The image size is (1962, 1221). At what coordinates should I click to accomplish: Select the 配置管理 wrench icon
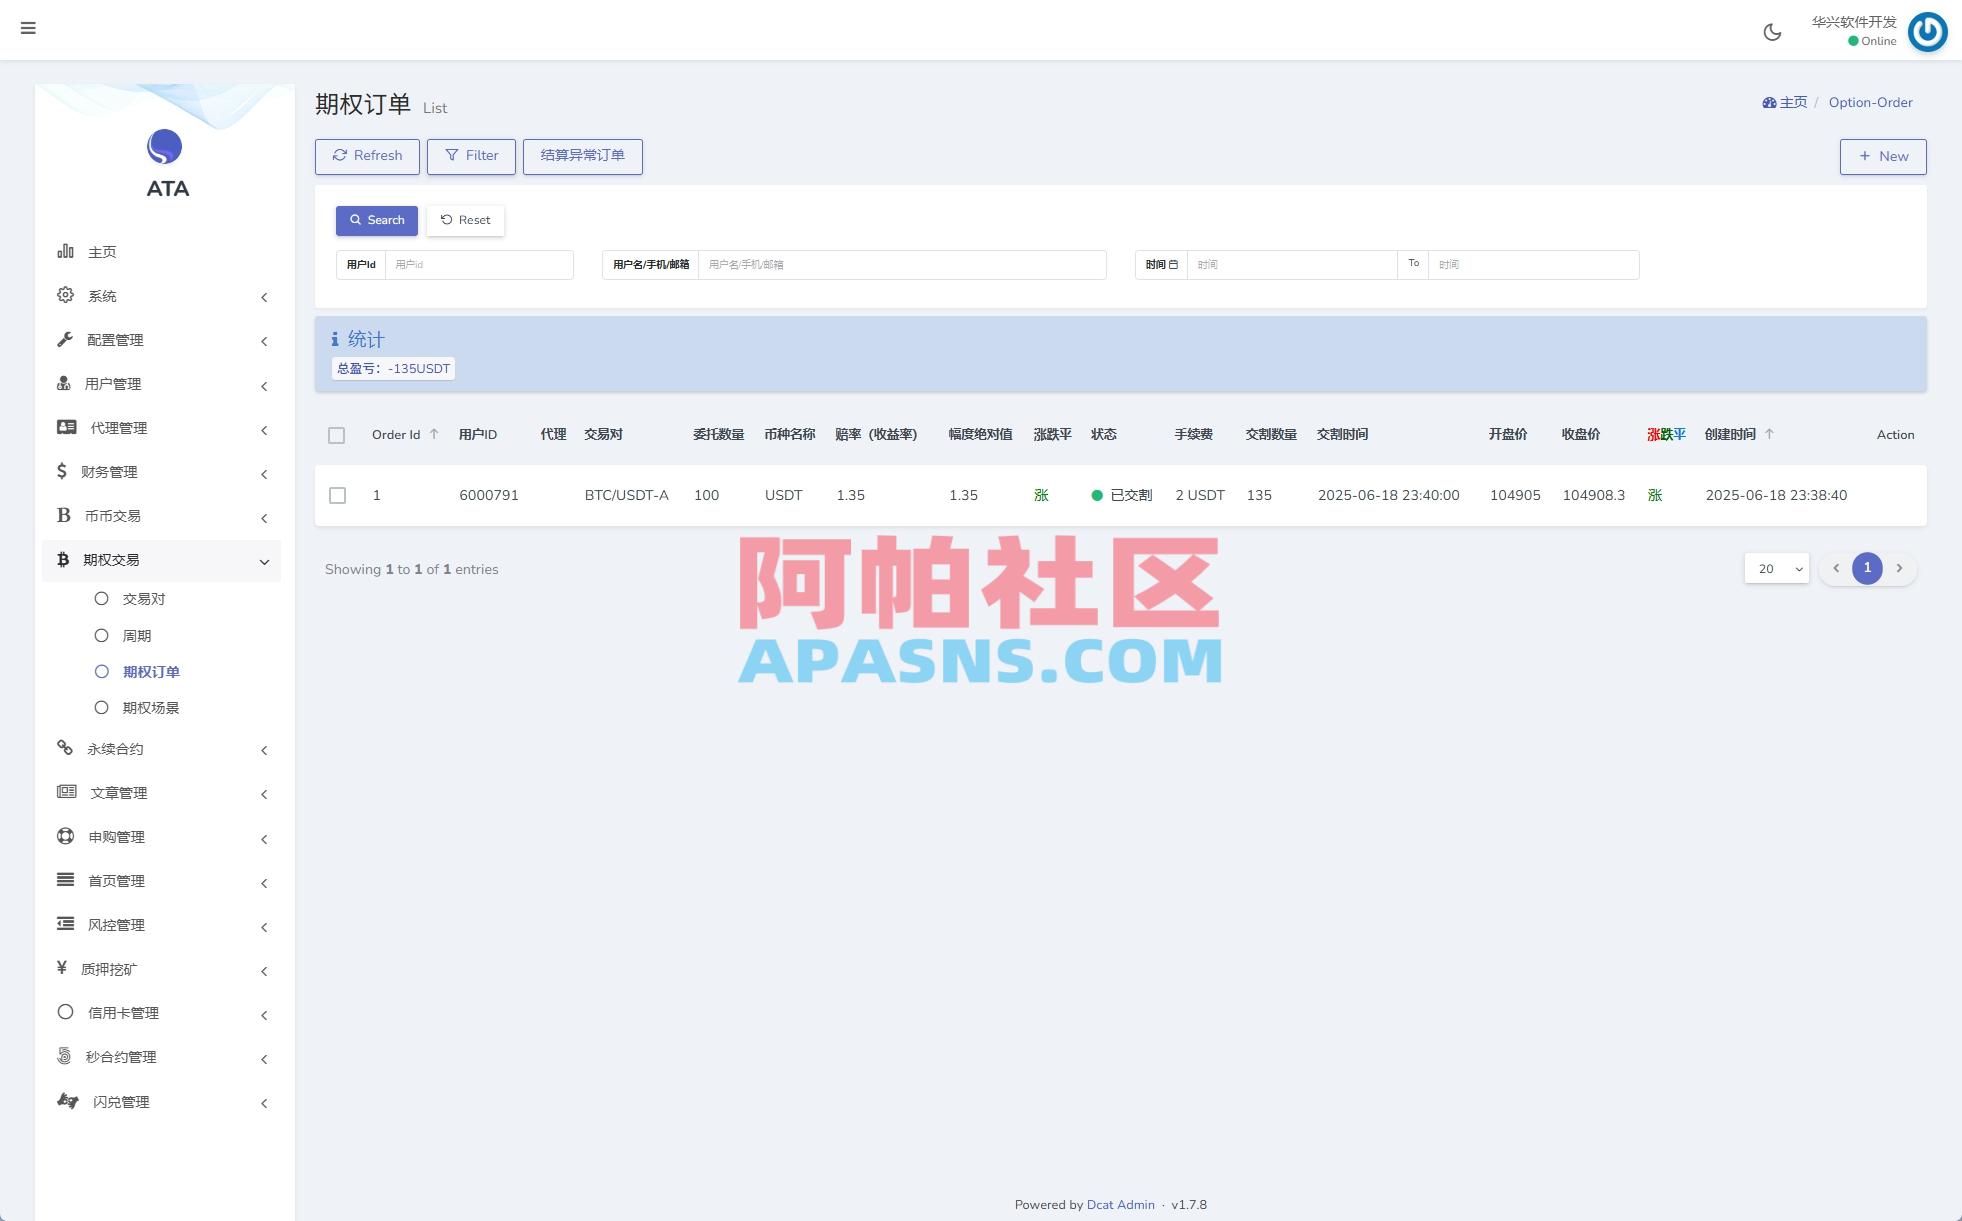(x=64, y=339)
